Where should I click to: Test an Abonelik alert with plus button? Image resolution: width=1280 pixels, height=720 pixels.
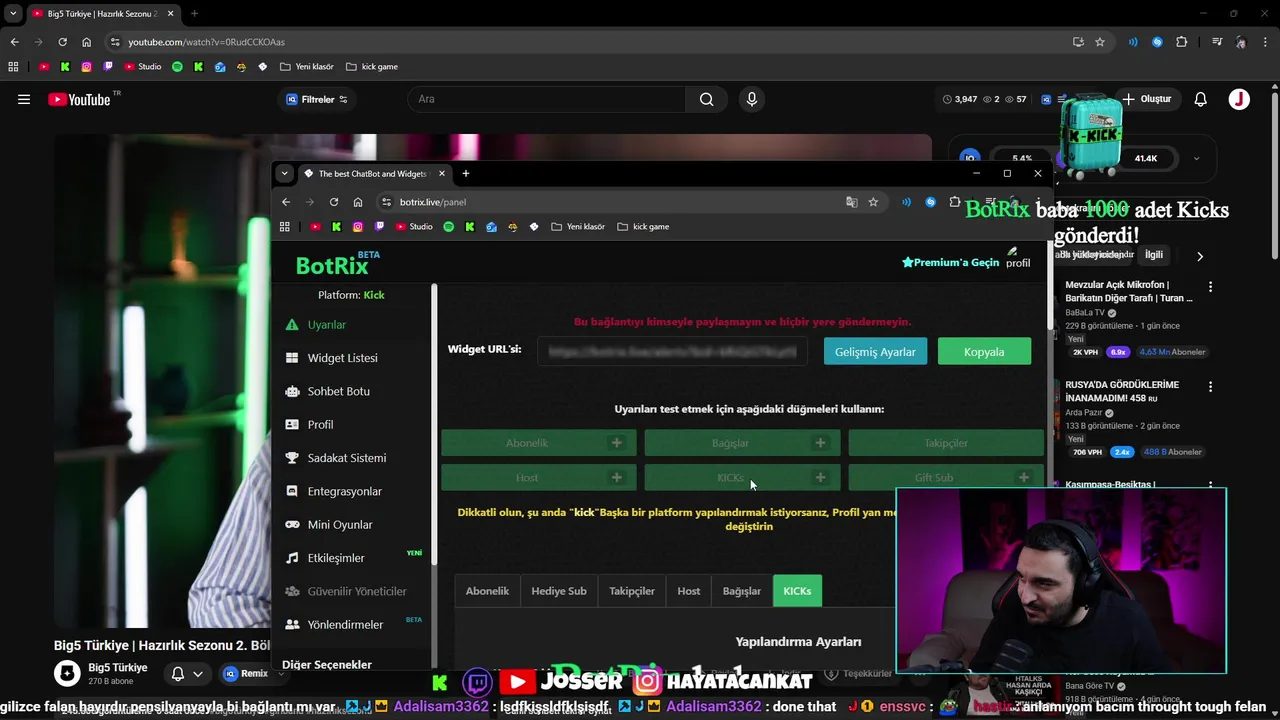click(x=617, y=443)
